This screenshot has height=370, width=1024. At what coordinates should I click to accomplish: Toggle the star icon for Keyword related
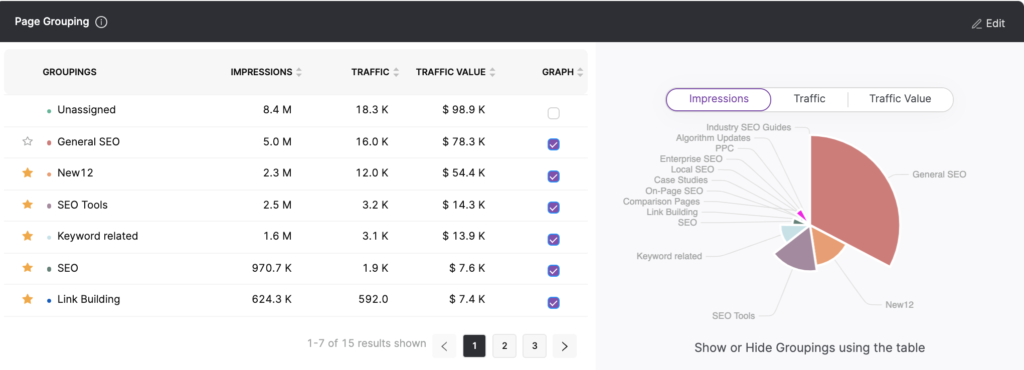(x=27, y=236)
